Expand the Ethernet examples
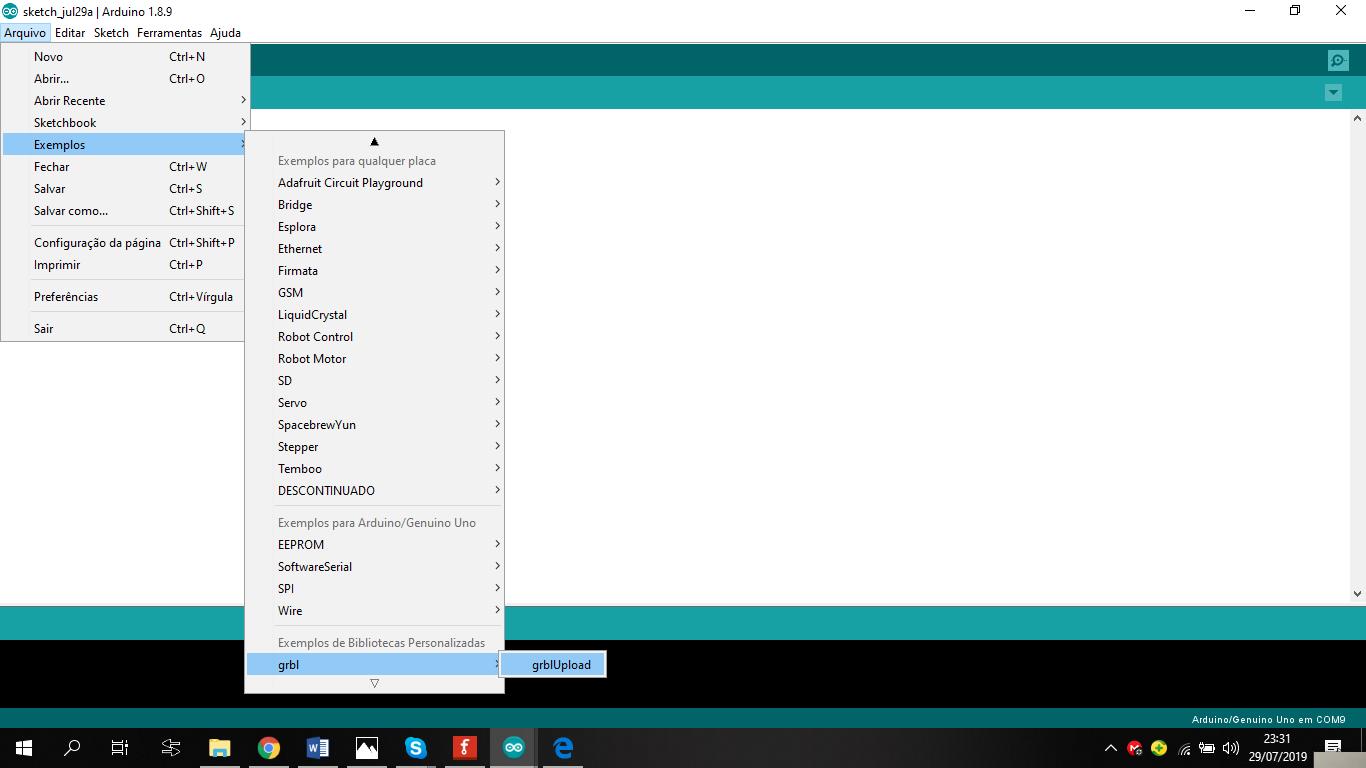 [x=374, y=249]
